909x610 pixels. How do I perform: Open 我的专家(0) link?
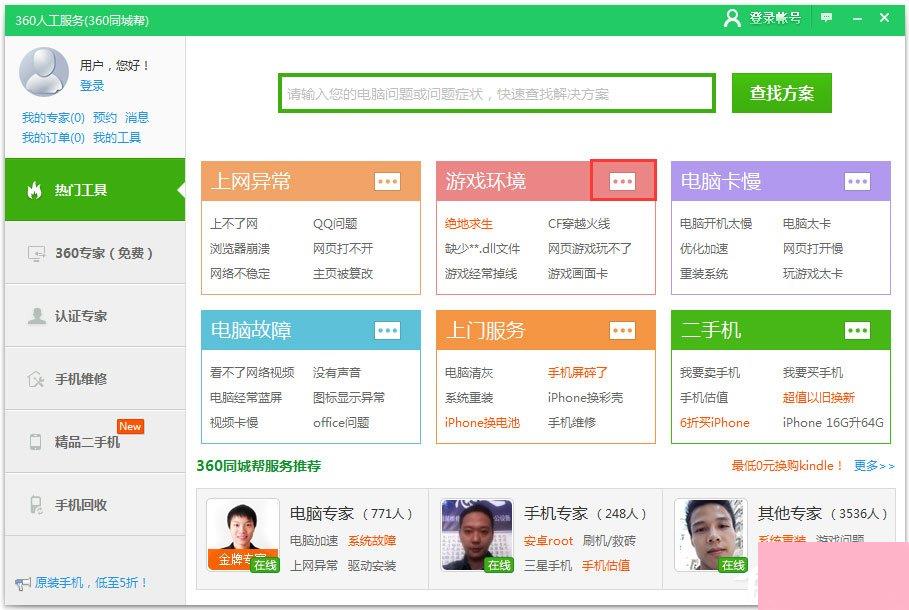click(53, 118)
